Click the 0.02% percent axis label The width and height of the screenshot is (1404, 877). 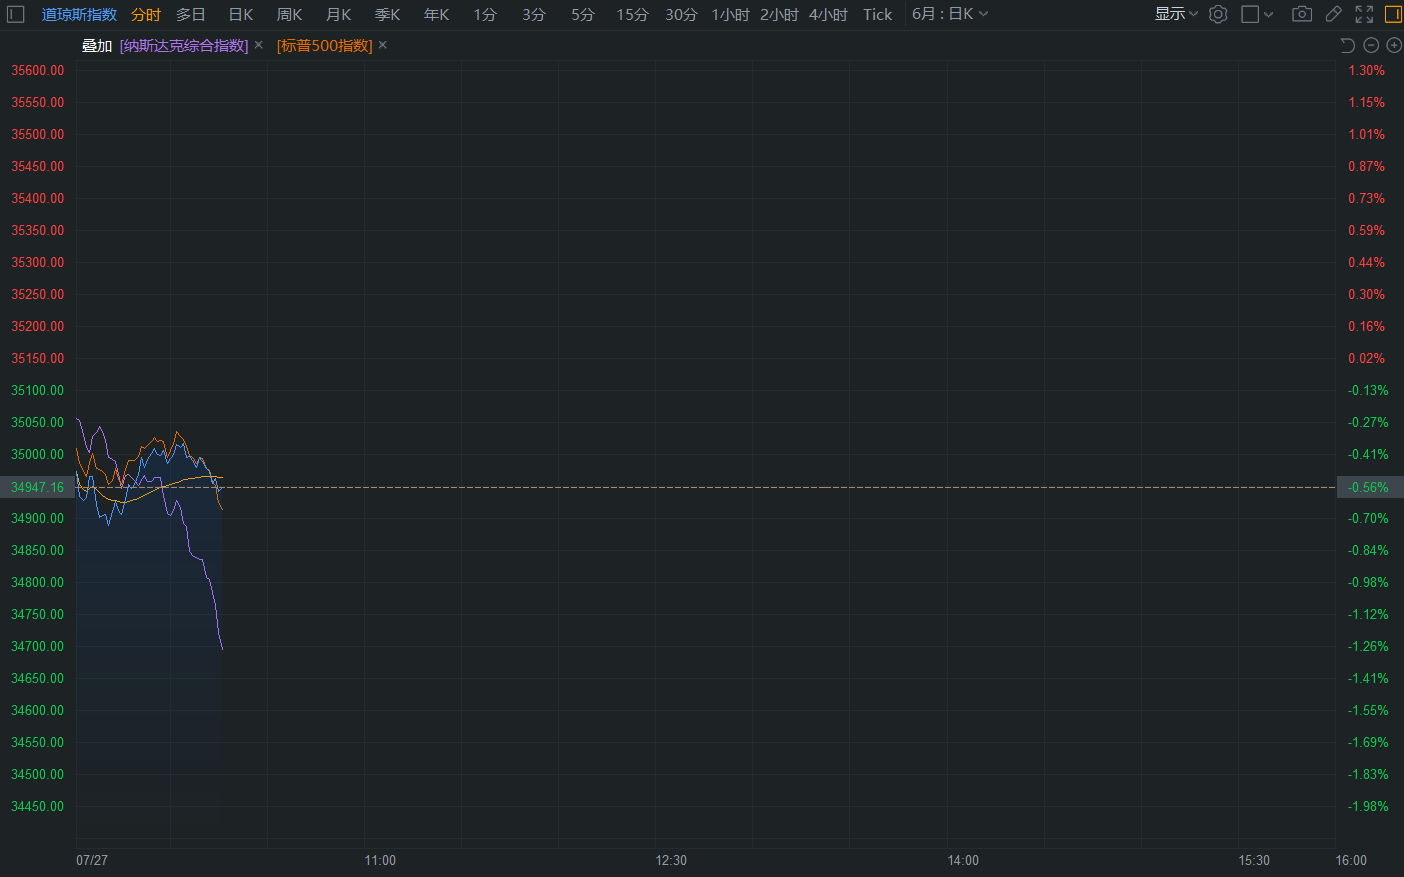pyautogui.click(x=1367, y=358)
